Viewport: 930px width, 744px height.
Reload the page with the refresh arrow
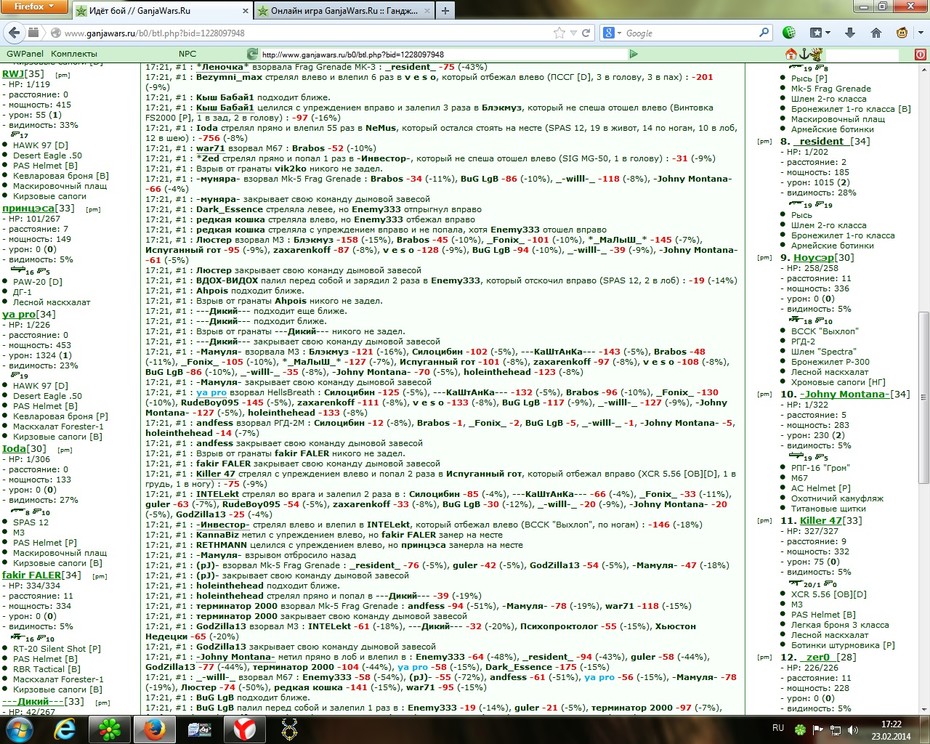[586, 33]
